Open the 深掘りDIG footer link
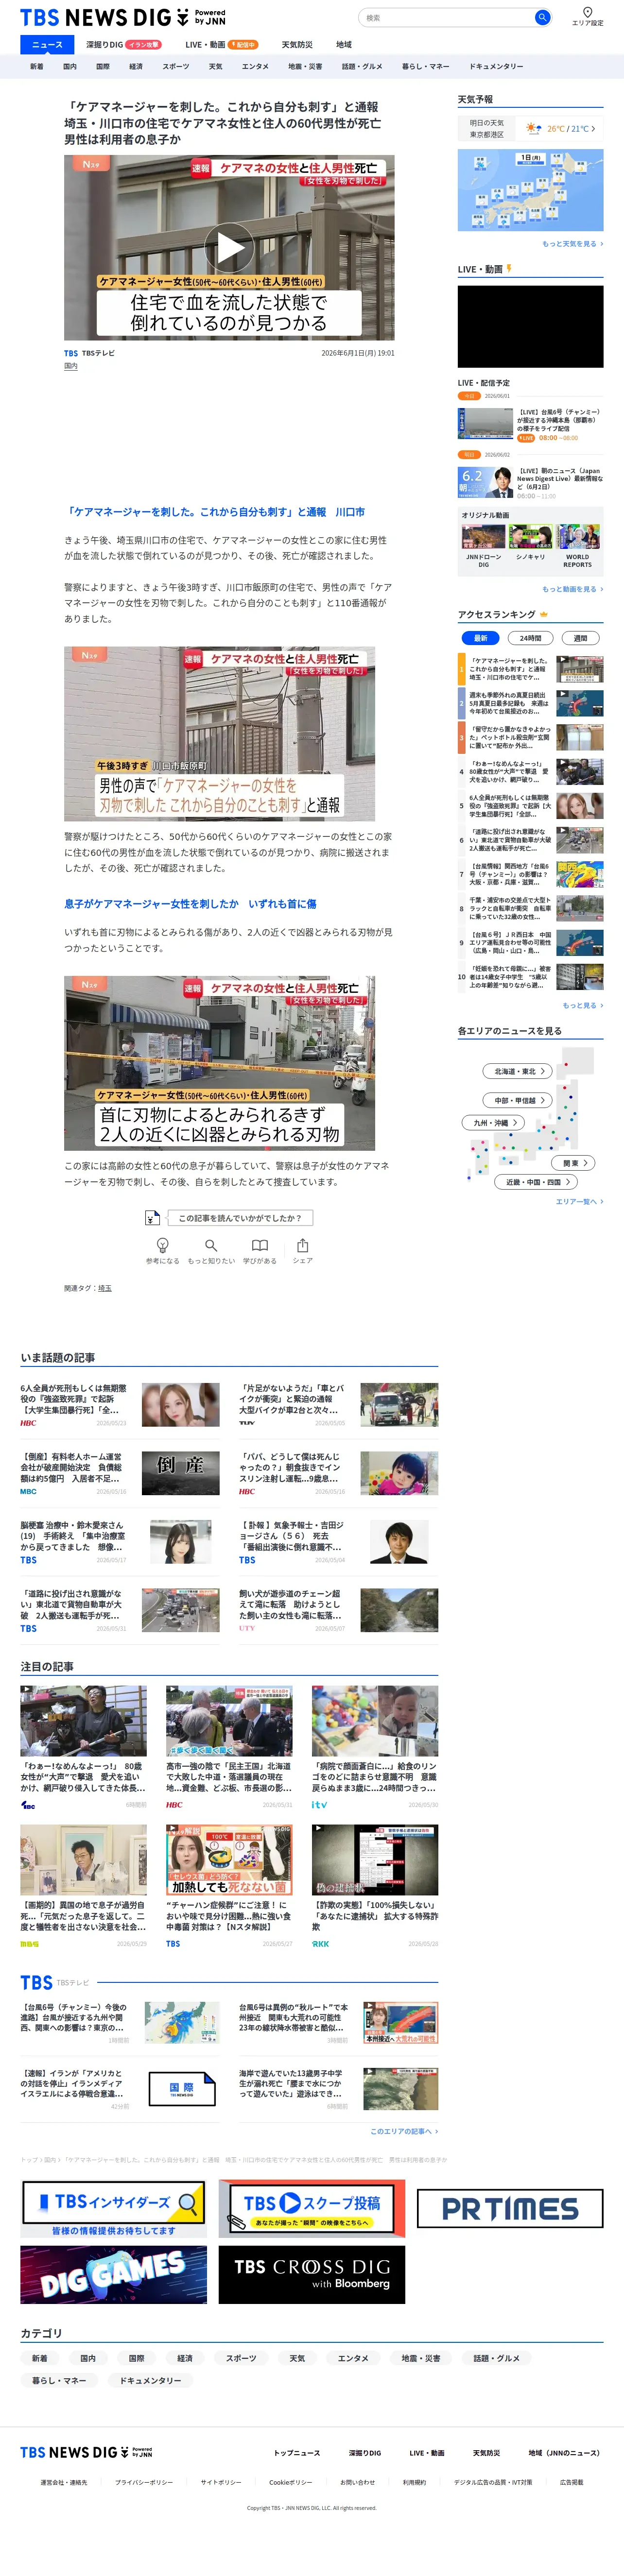Image resolution: width=624 pixels, height=2576 pixels. [x=365, y=2453]
